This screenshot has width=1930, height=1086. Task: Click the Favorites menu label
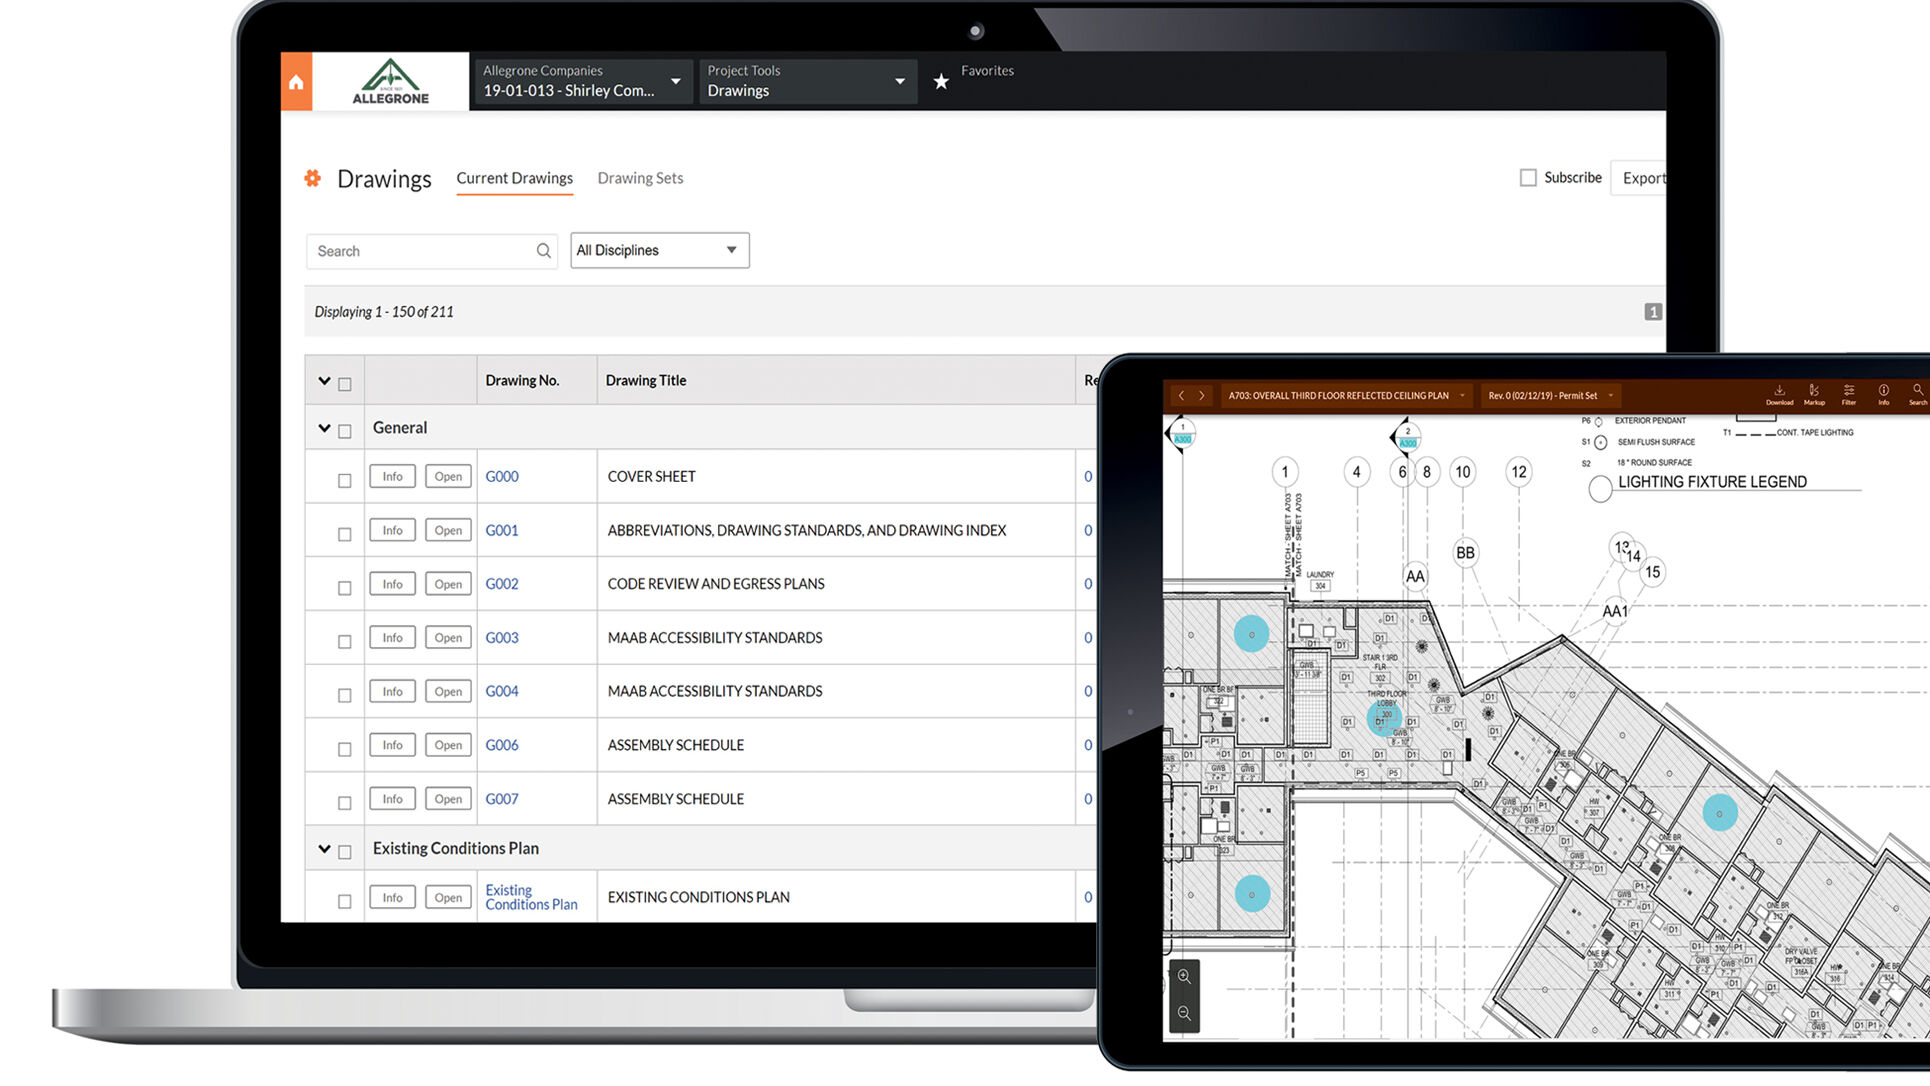tap(987, 70)
